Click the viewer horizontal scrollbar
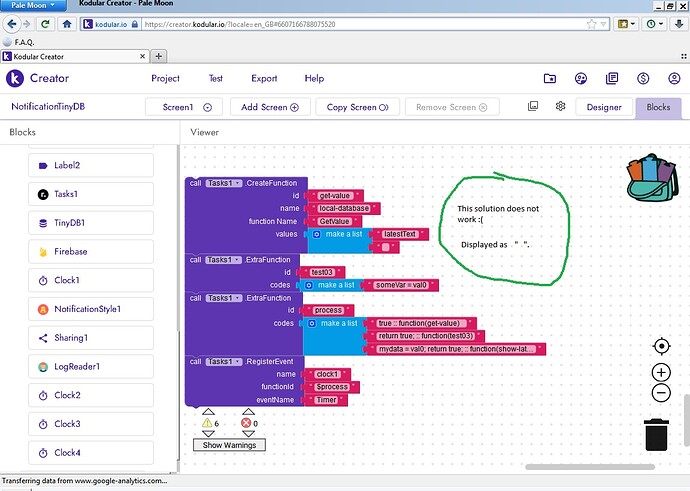 click(590, 467)
